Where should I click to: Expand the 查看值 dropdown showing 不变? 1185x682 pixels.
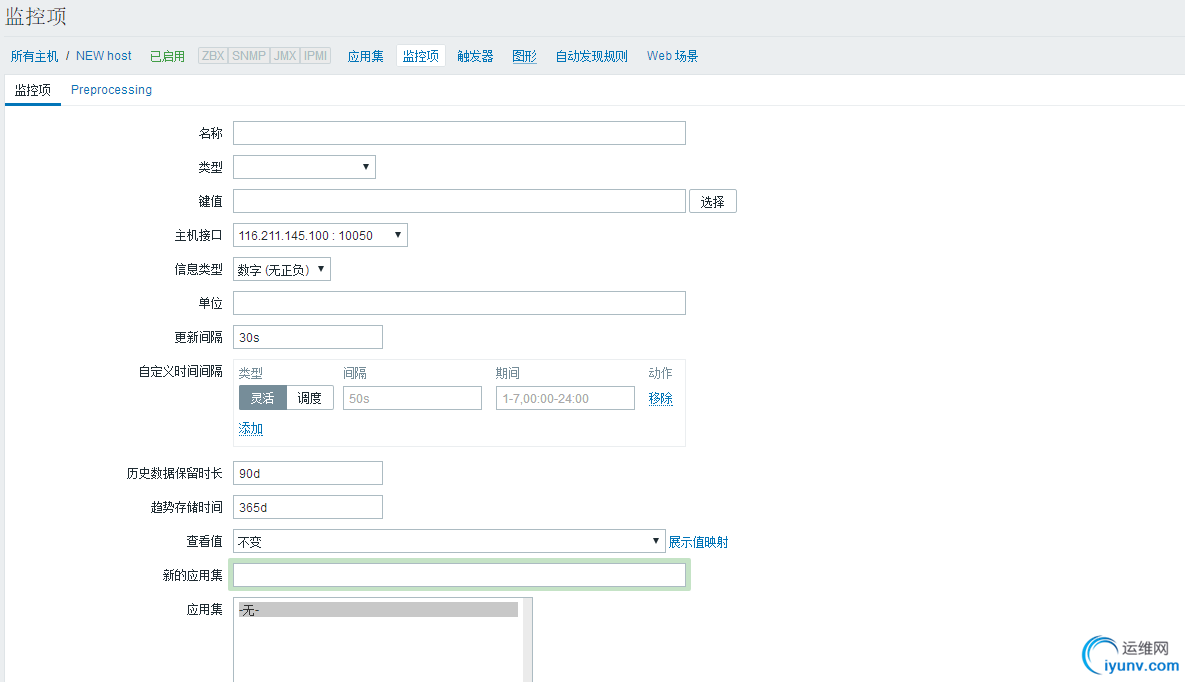(449, 541)
